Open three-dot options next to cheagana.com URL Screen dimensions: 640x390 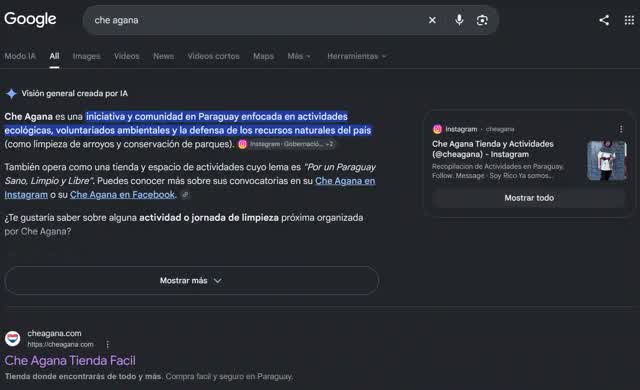107,344
